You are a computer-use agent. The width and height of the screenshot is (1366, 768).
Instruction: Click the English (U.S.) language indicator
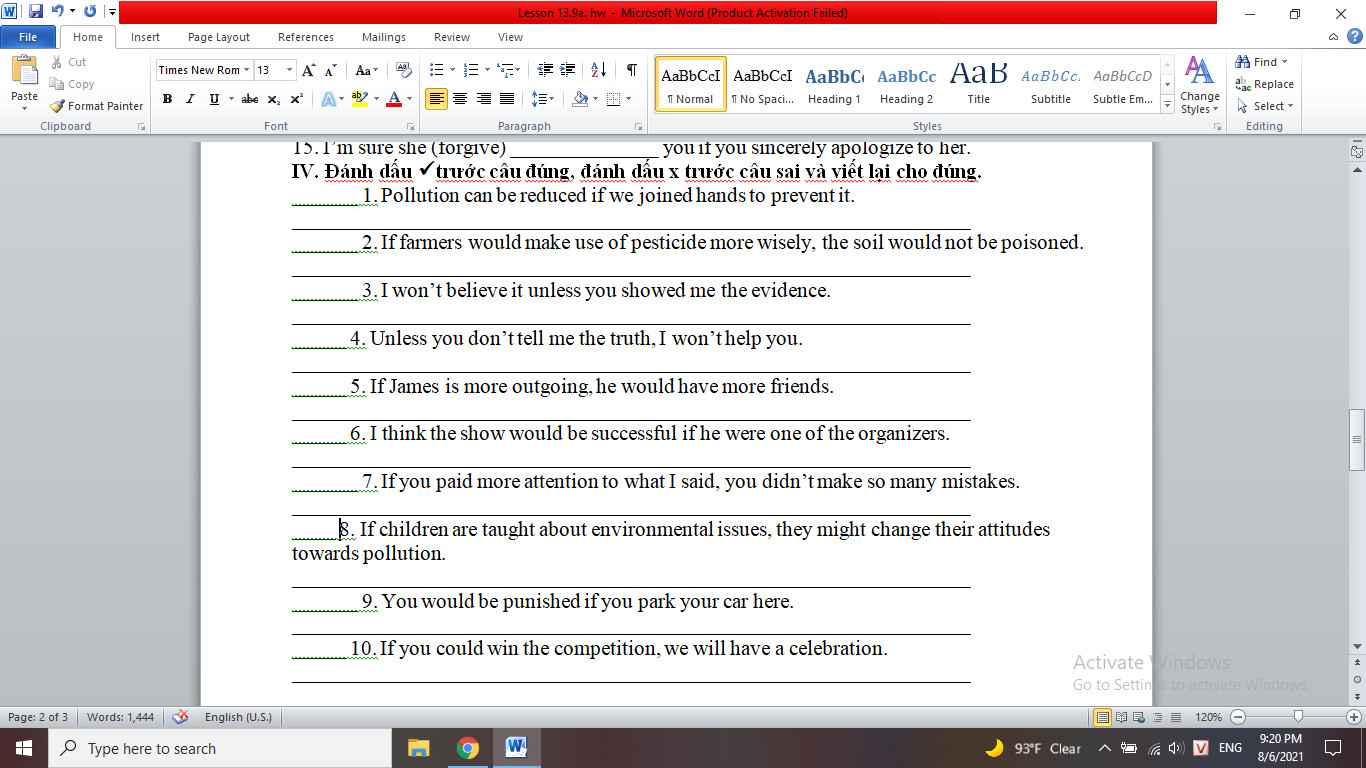pyautogui.click(x=238, y=717)
